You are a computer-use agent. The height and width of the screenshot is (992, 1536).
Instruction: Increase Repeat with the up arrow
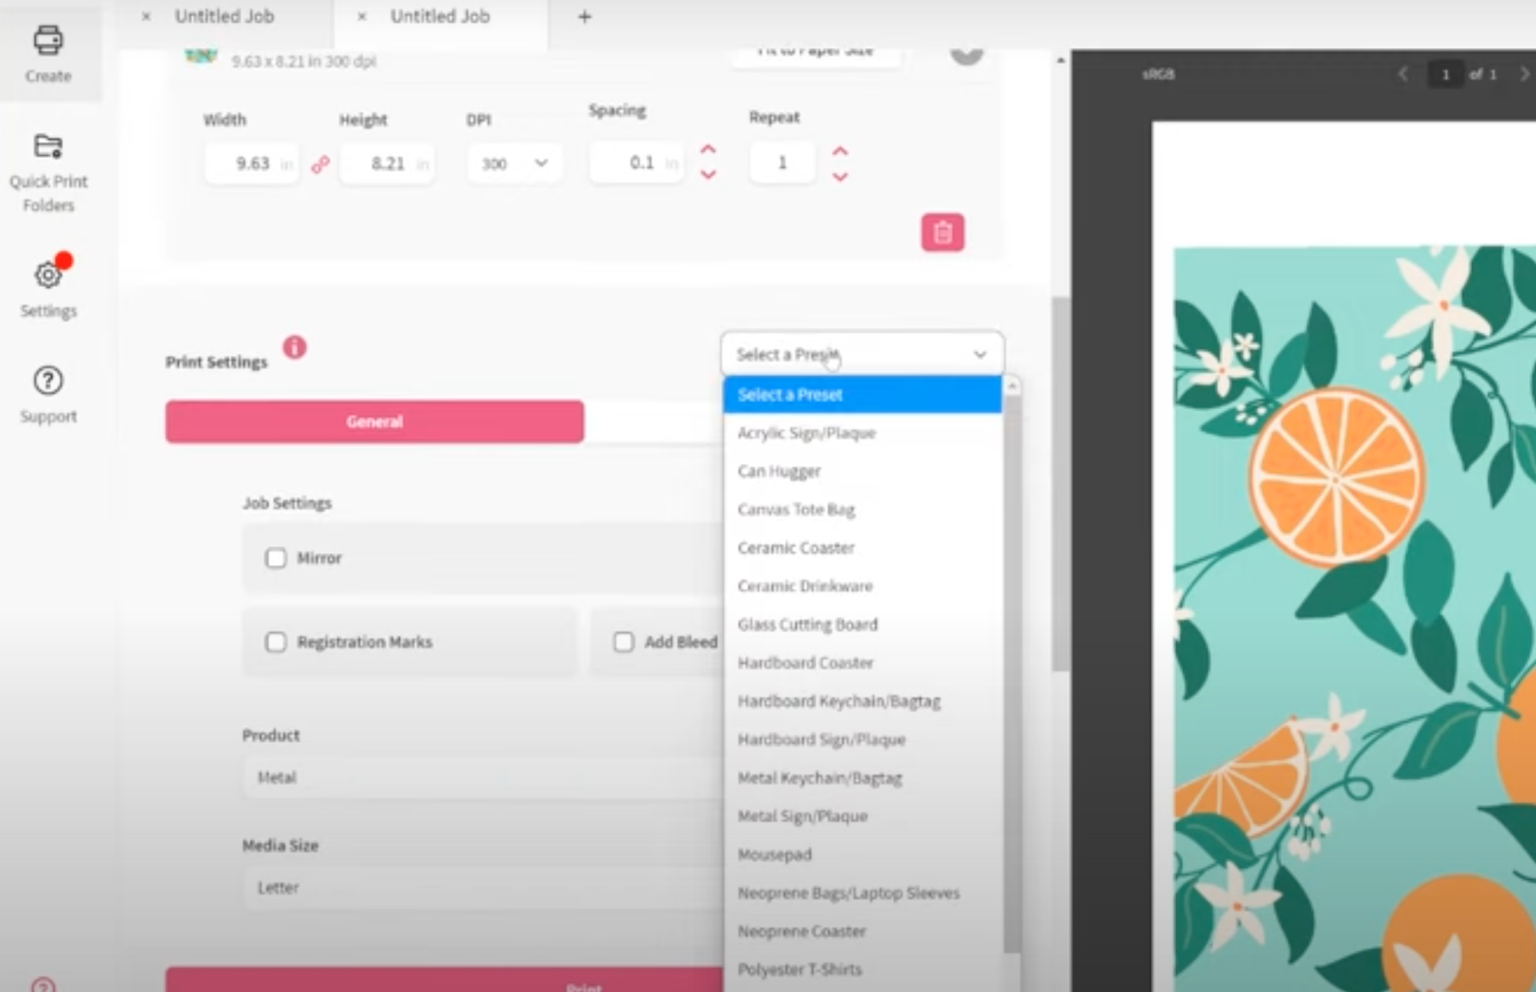coord(840,150)
